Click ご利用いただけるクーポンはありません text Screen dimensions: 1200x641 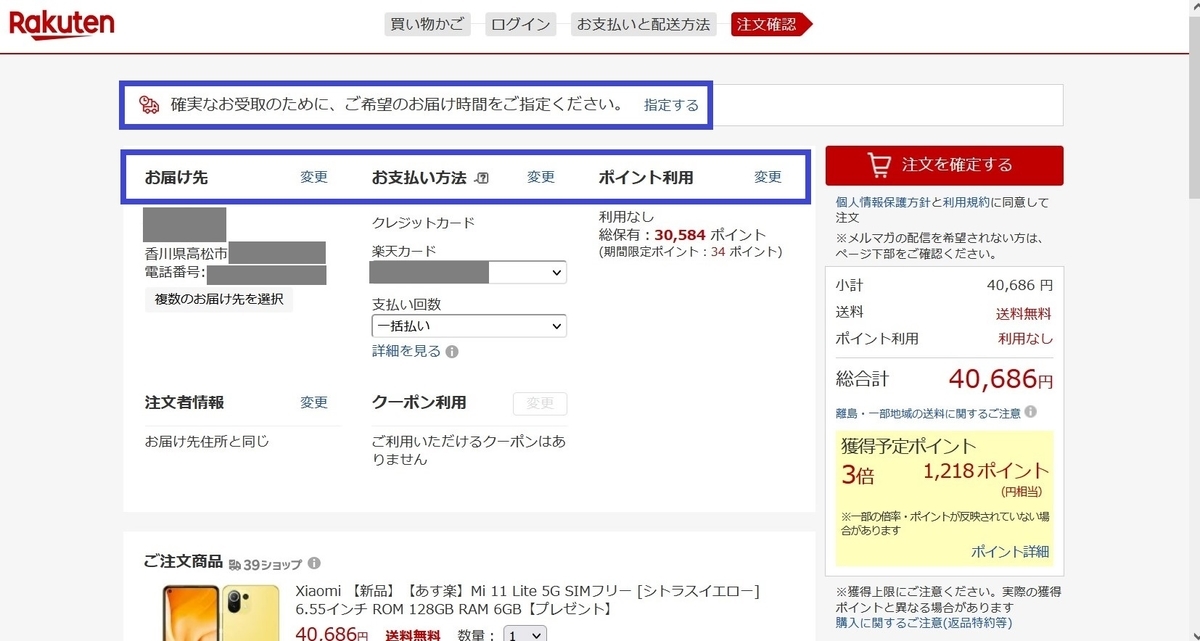468,450
